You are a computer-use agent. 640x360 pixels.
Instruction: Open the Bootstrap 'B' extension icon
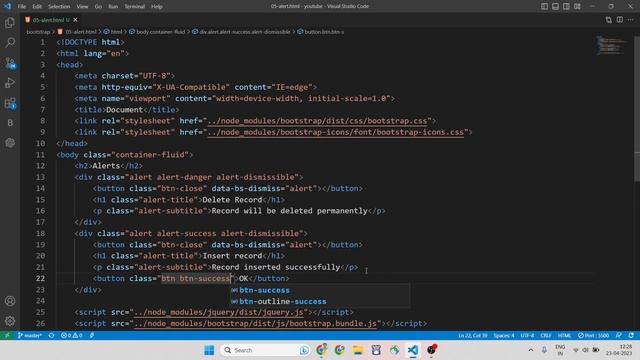pyautogui.click(x=10, y=123)
